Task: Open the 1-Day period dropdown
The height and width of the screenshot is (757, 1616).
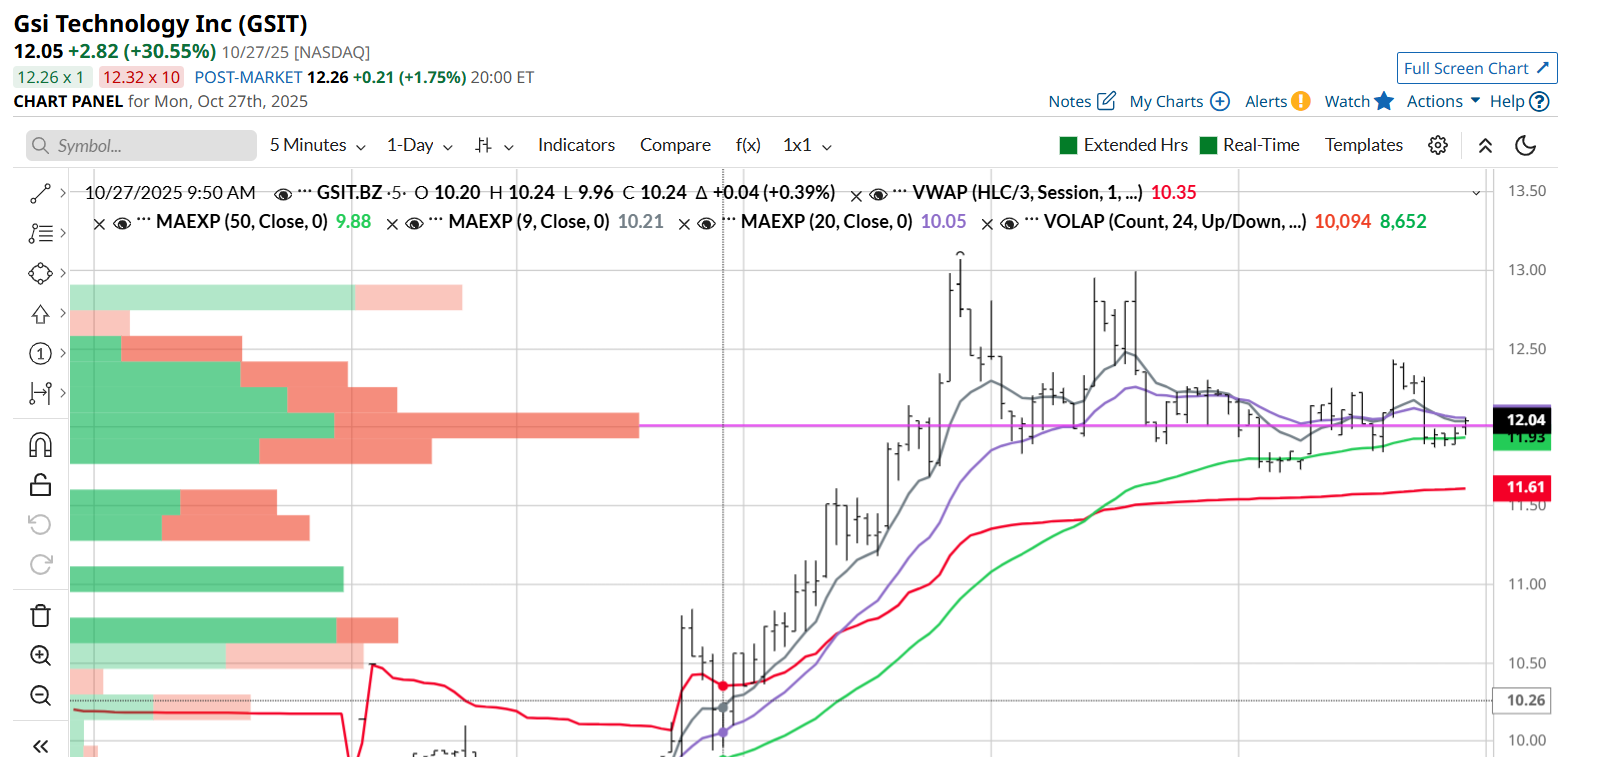Action: point(419,146)
